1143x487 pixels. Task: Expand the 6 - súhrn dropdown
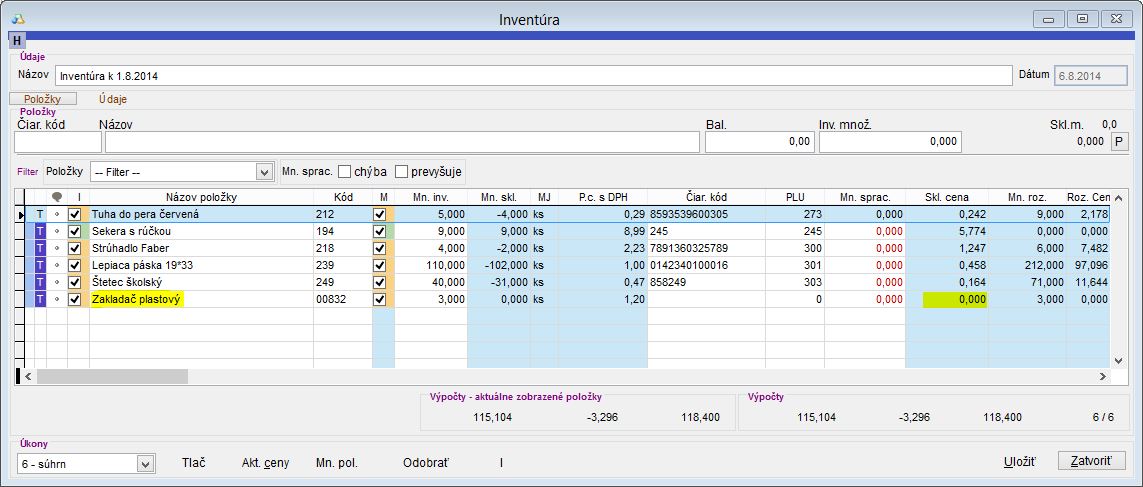(x=145, y=464)
